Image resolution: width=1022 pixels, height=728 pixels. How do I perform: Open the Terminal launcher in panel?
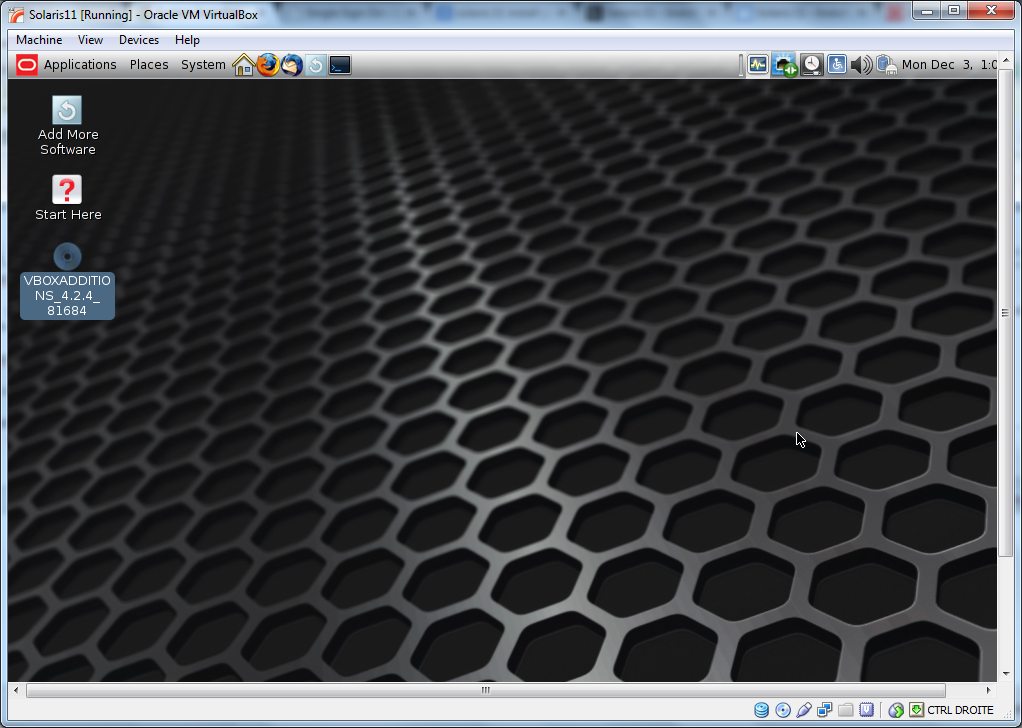coord(340,65)
